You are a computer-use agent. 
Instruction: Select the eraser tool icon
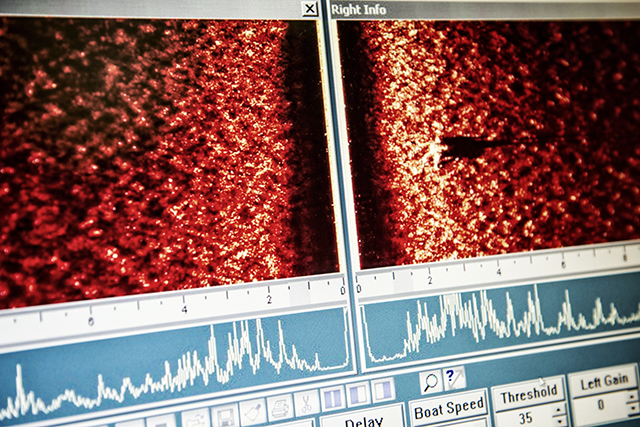[252, 411]
